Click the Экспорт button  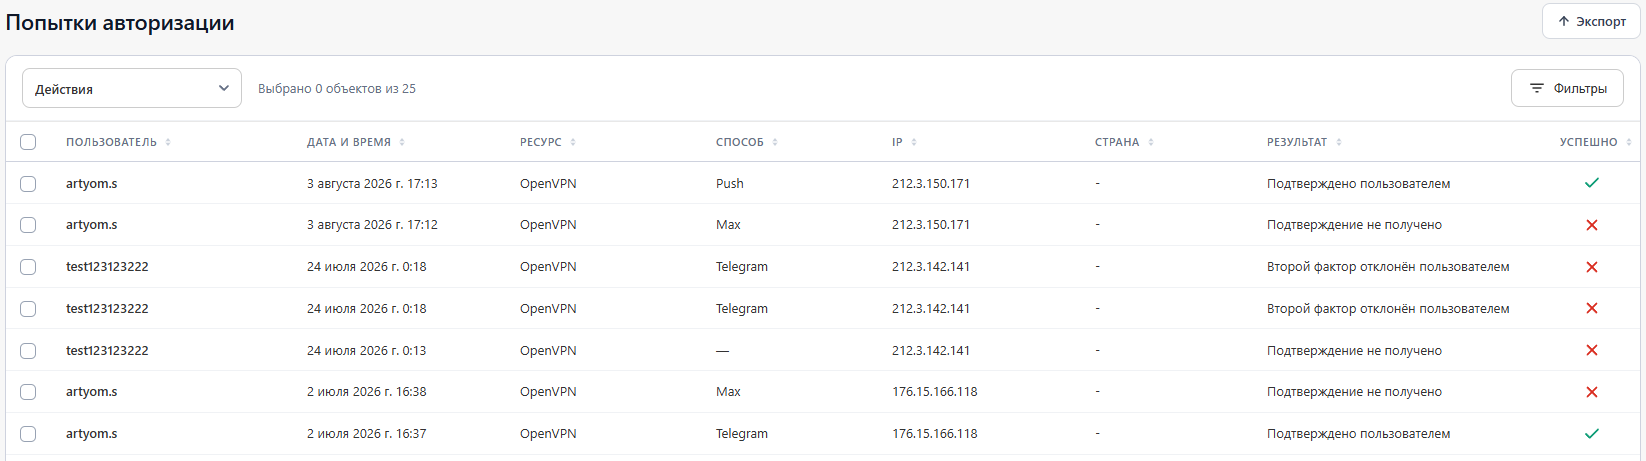pyautogui.click(x=1591, y=21)
